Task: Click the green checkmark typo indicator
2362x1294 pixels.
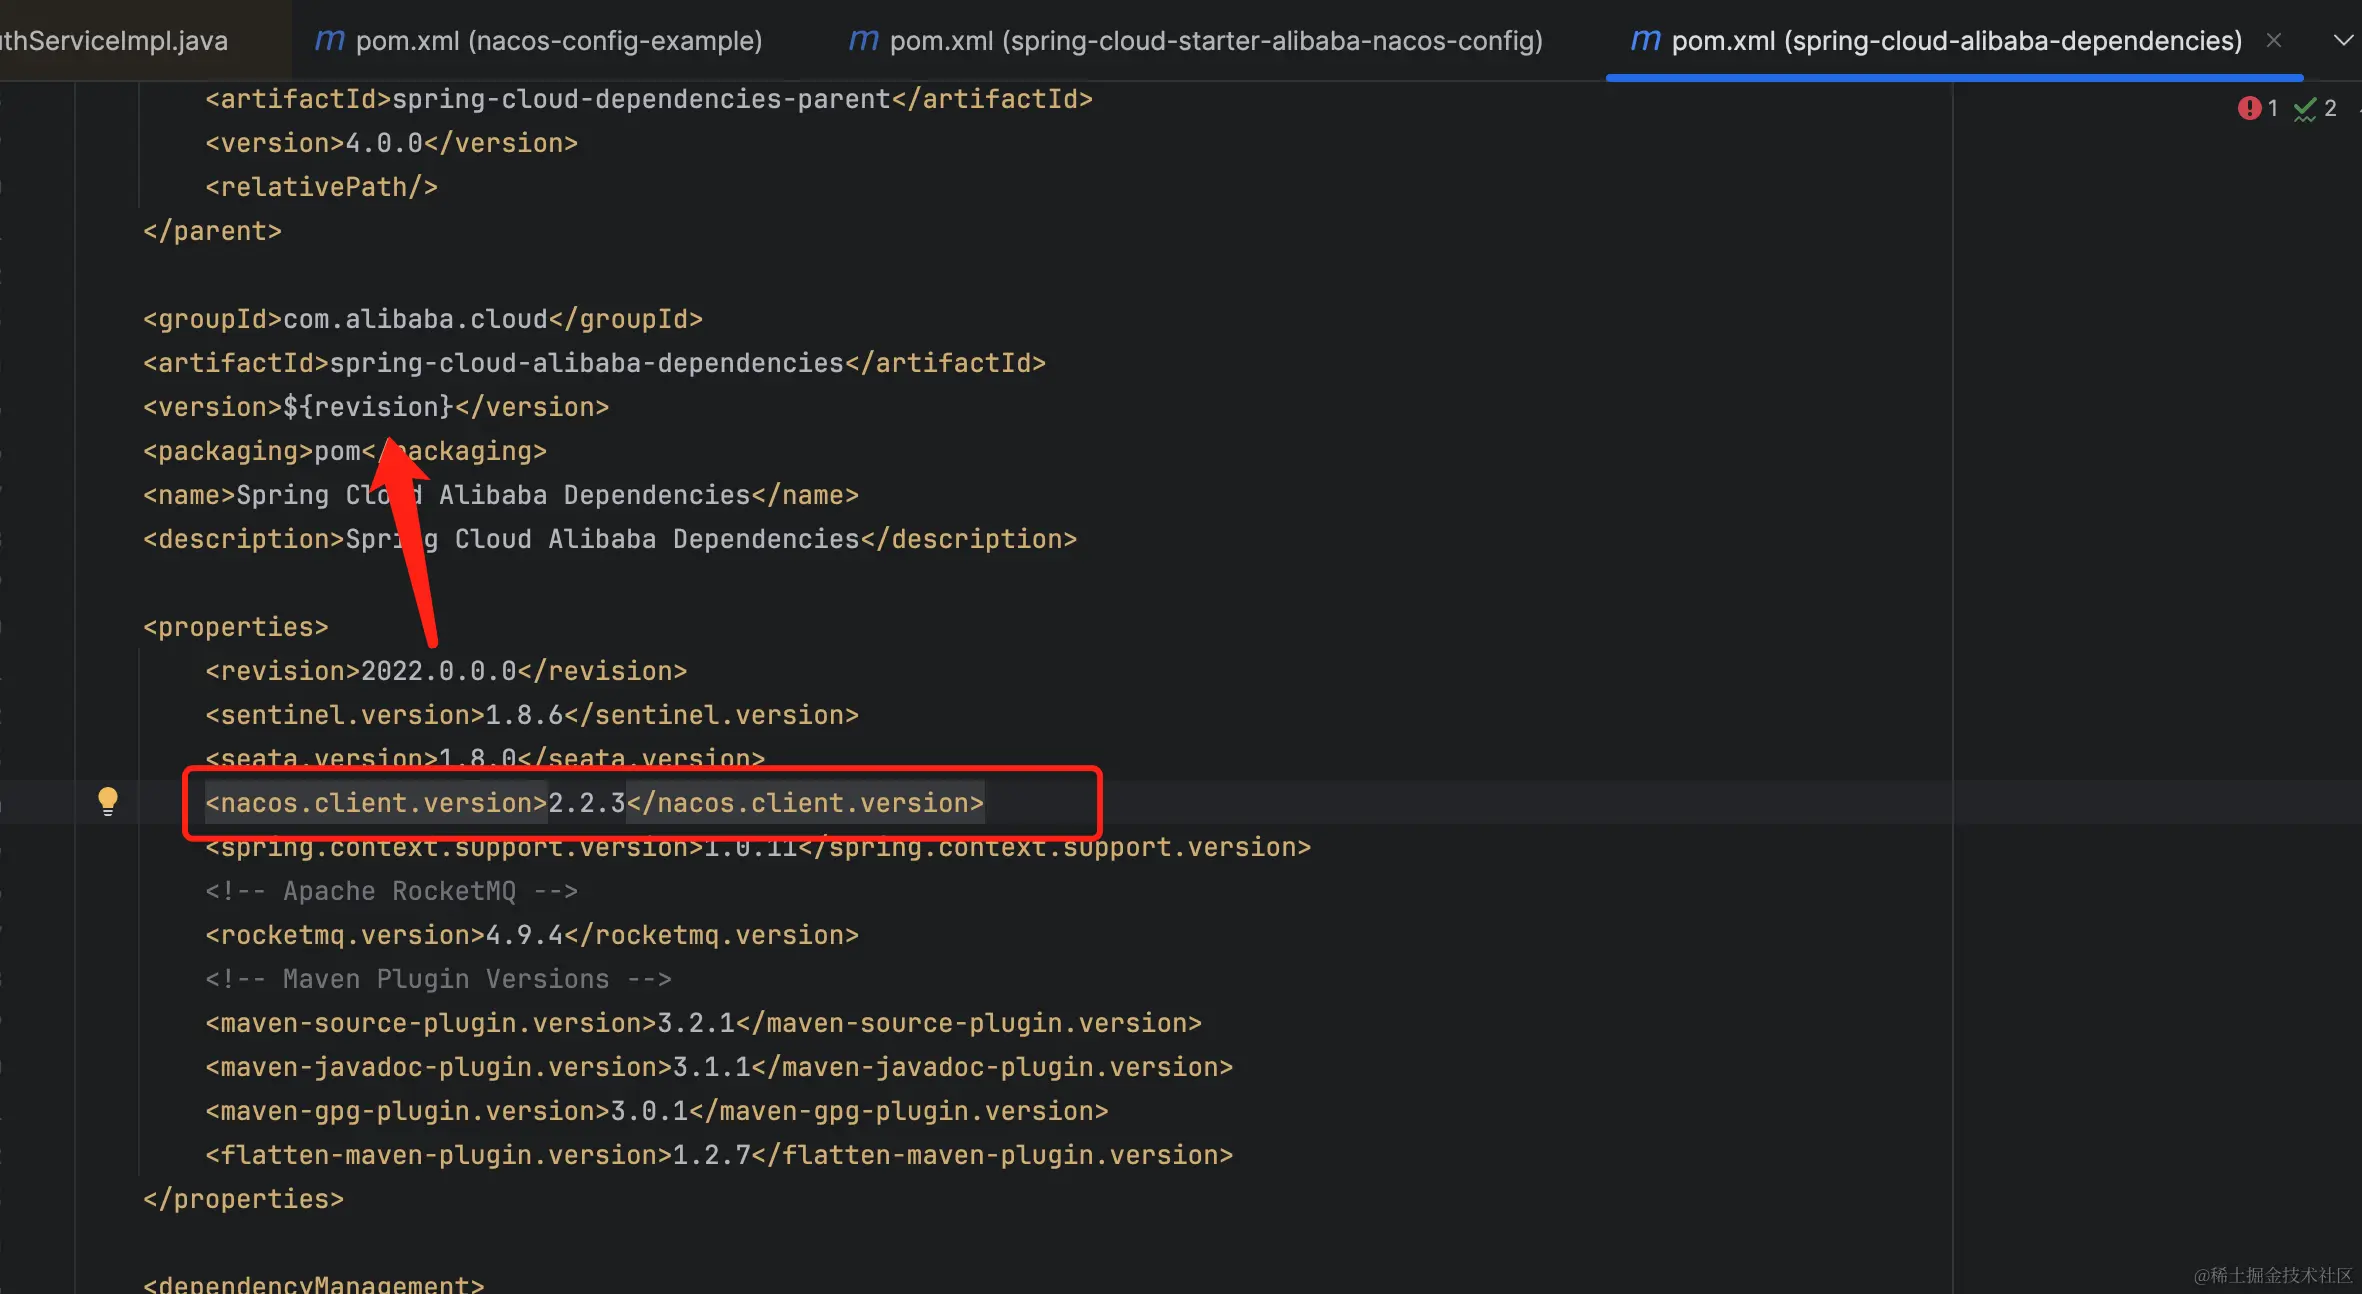Action: point(2306,108)
